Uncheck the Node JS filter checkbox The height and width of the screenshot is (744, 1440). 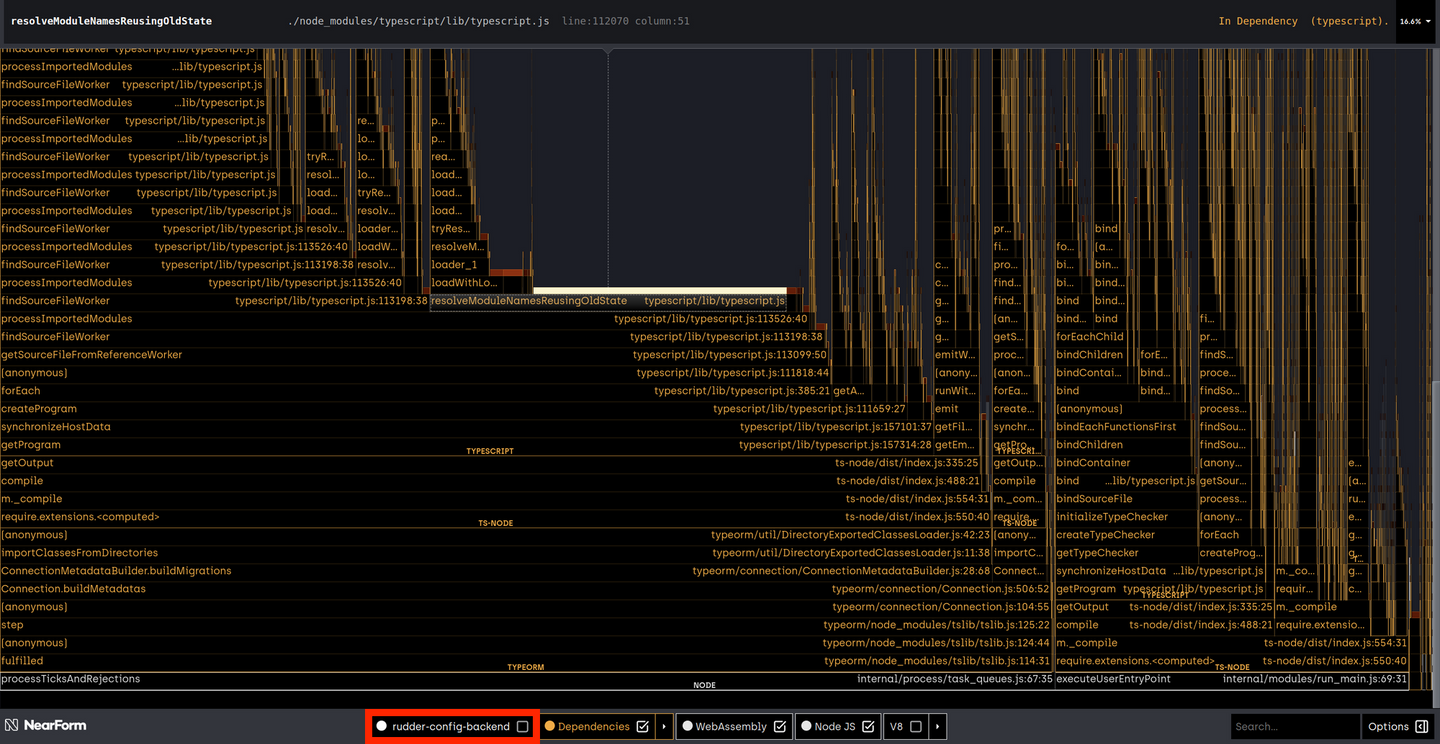pos(868,727)
